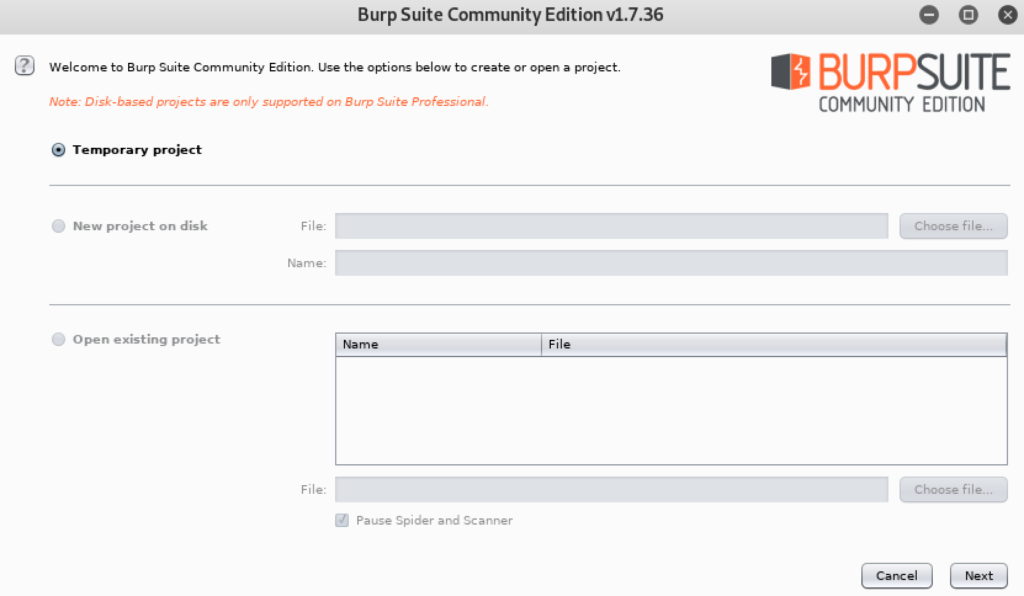Image resolution: width=1024 pixels, height=596 pixels.
Task: Sort by the Name column header
Action: [439, 345]
